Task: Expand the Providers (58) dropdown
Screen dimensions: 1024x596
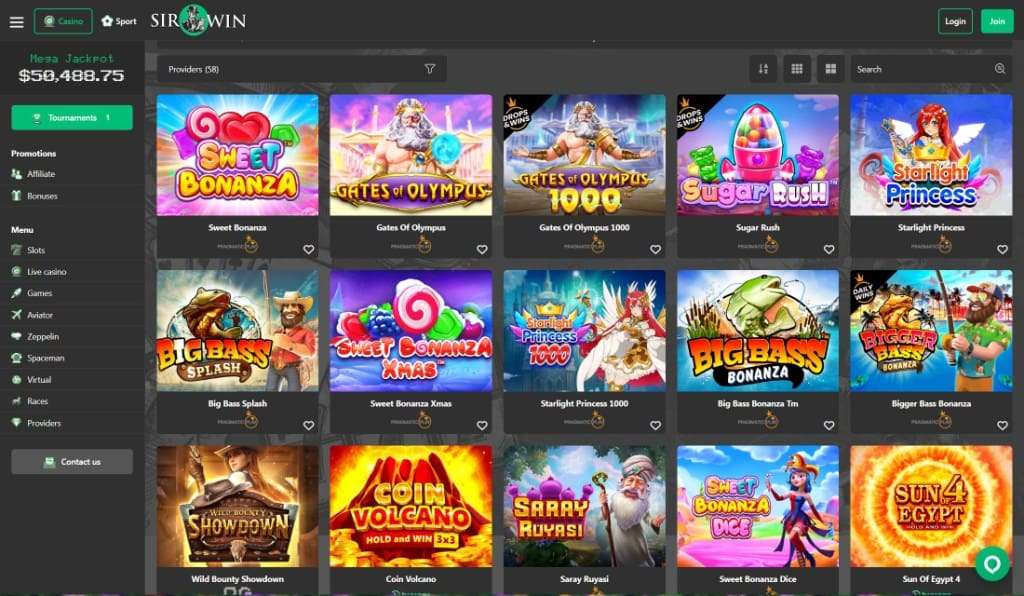Action: (x=302, y=69)
